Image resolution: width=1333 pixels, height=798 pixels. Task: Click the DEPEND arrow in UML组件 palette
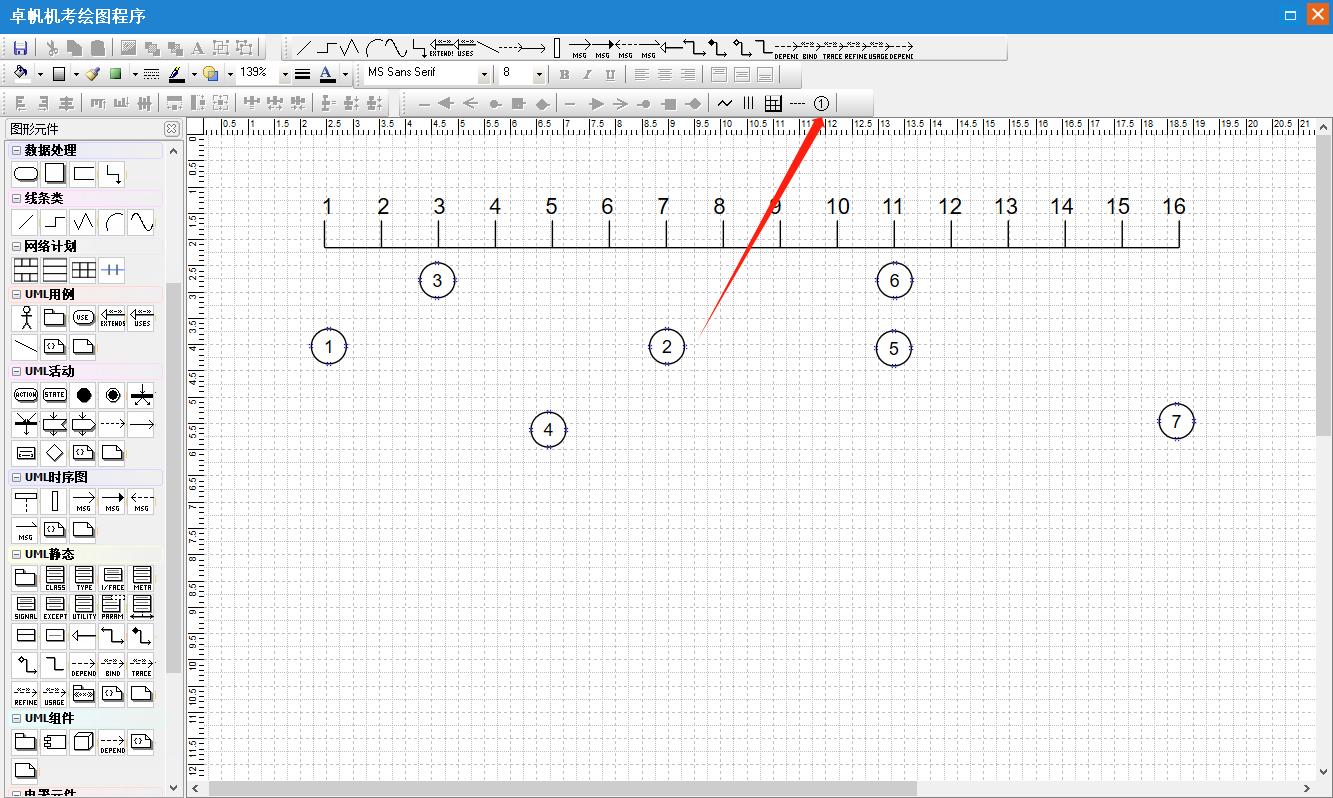113,742
